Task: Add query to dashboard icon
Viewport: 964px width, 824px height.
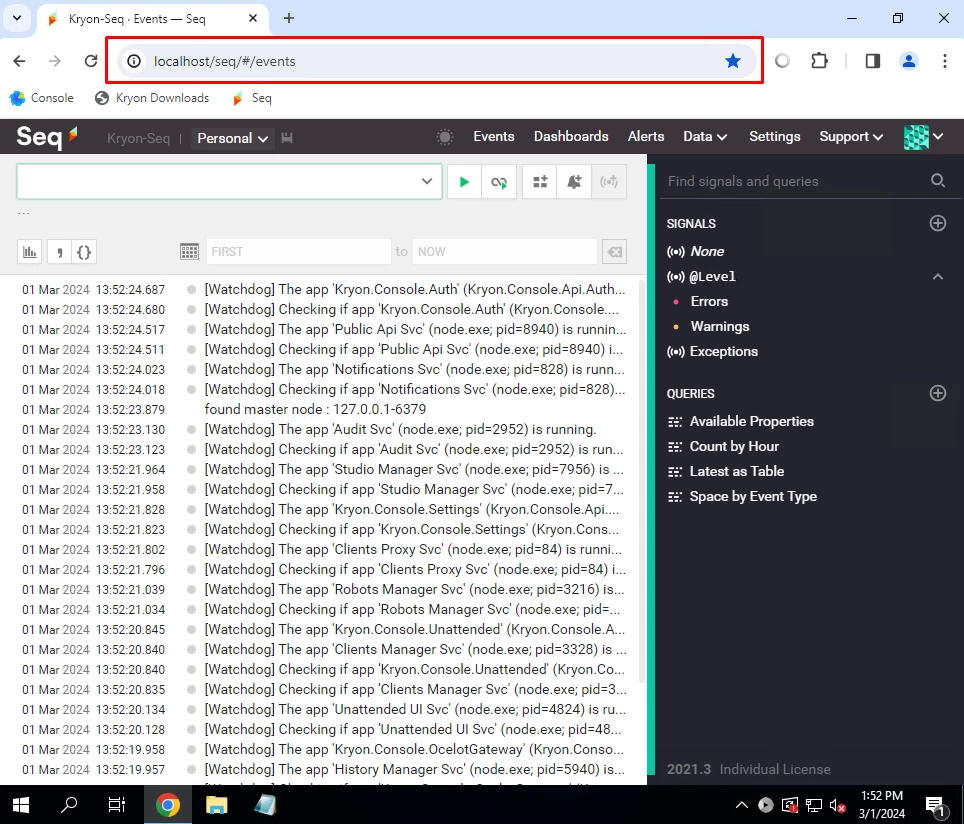Action: 540,181
